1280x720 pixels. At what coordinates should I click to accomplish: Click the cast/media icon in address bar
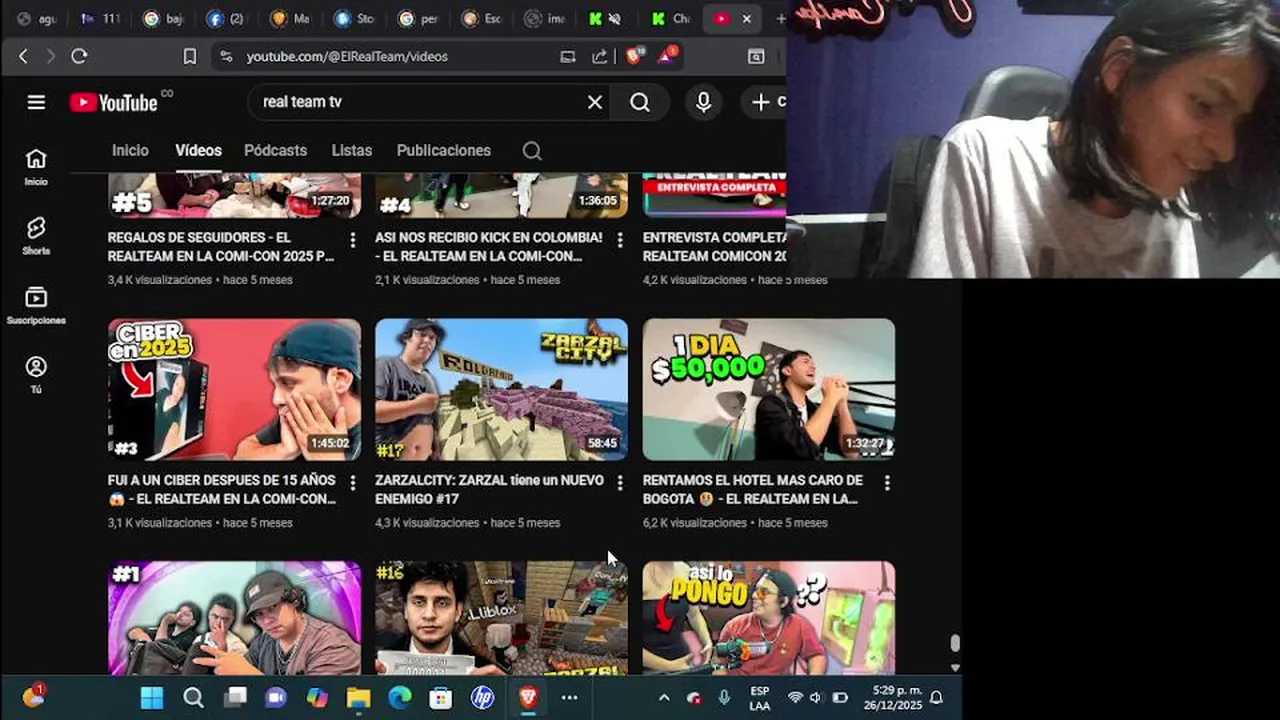(x=568, y=57)
